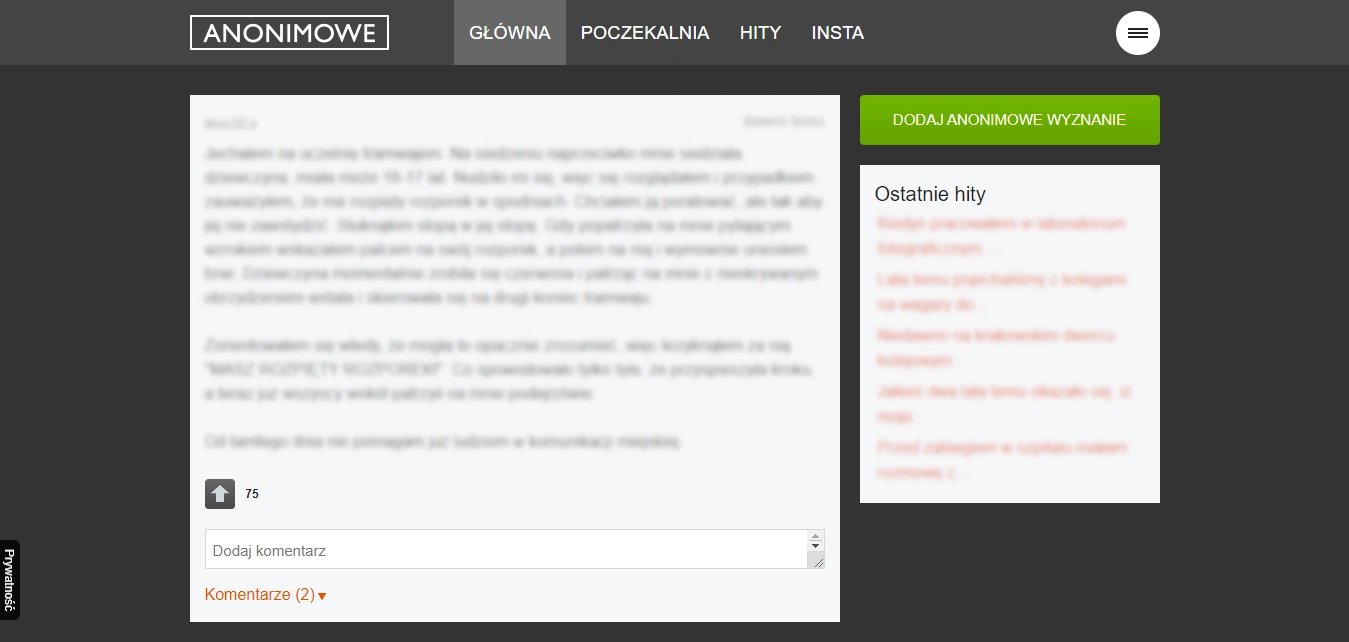Viewport: 1349px width, 642px height.
Task: Click comment box scroll down arrow
Action: (x=816, y=547)
